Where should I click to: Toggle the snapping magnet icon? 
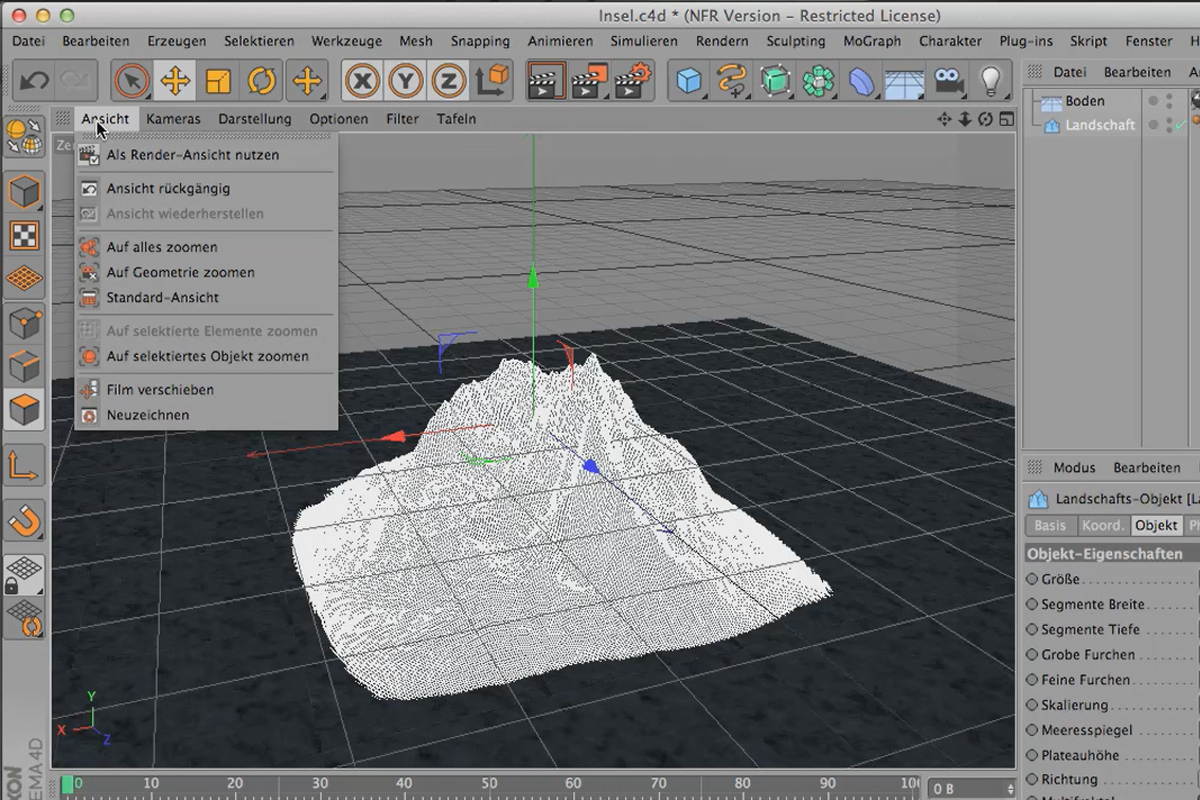(24, 520)
